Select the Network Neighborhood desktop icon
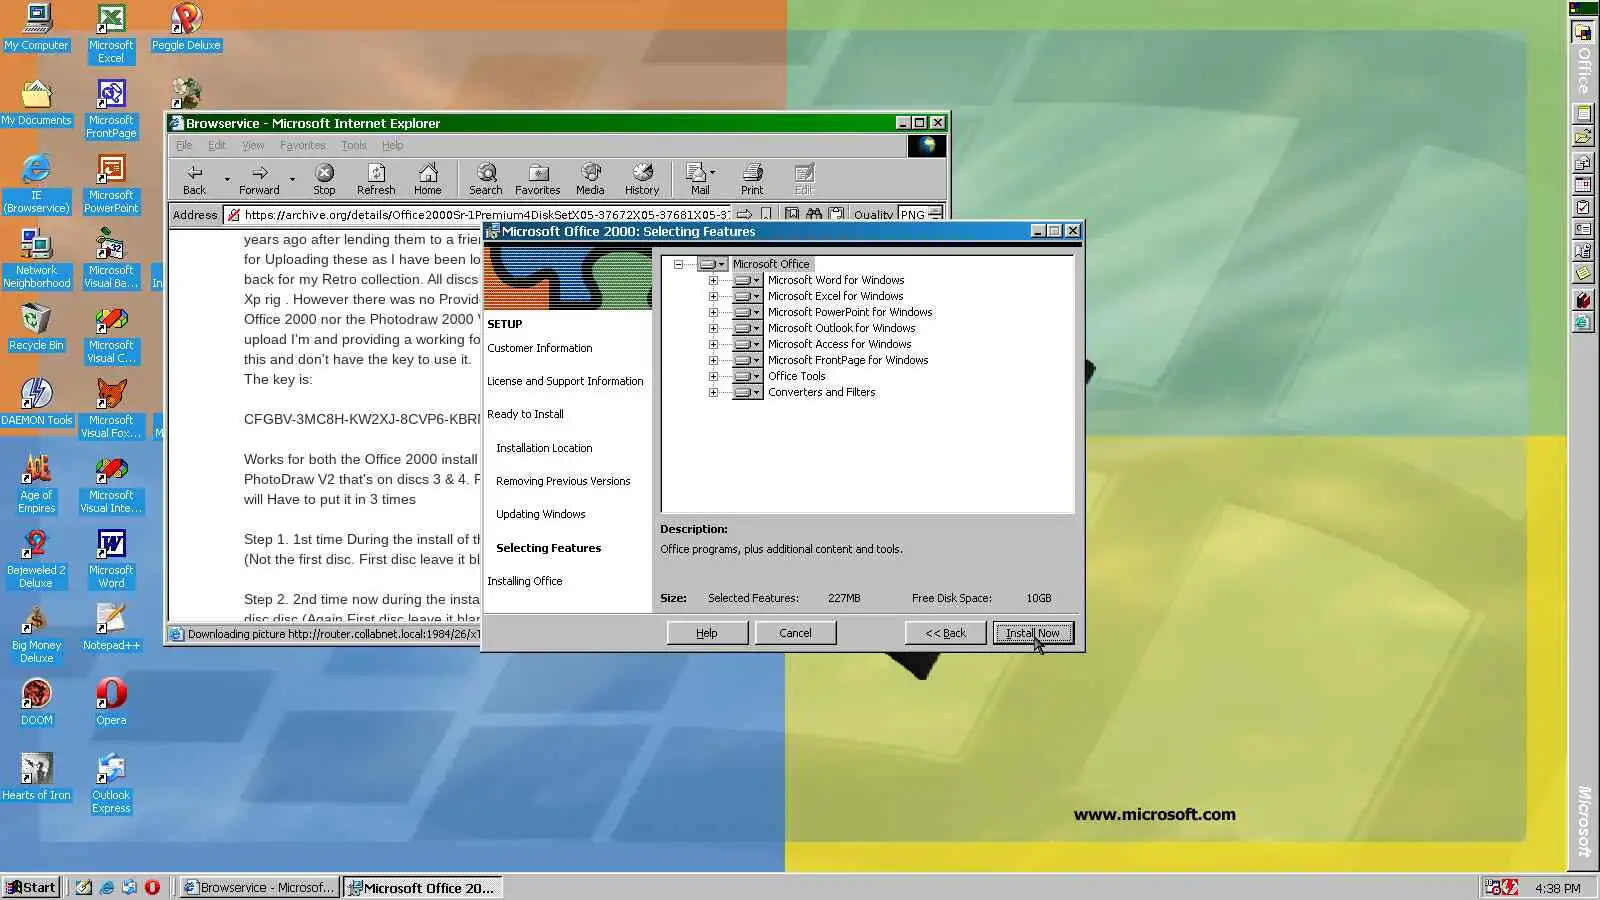Viewport: 1600px width, 900px height. pos(37,259)
